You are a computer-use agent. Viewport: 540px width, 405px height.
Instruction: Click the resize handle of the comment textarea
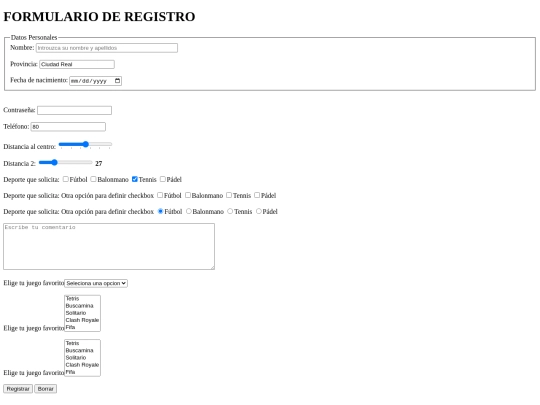[x=212, y=267]
